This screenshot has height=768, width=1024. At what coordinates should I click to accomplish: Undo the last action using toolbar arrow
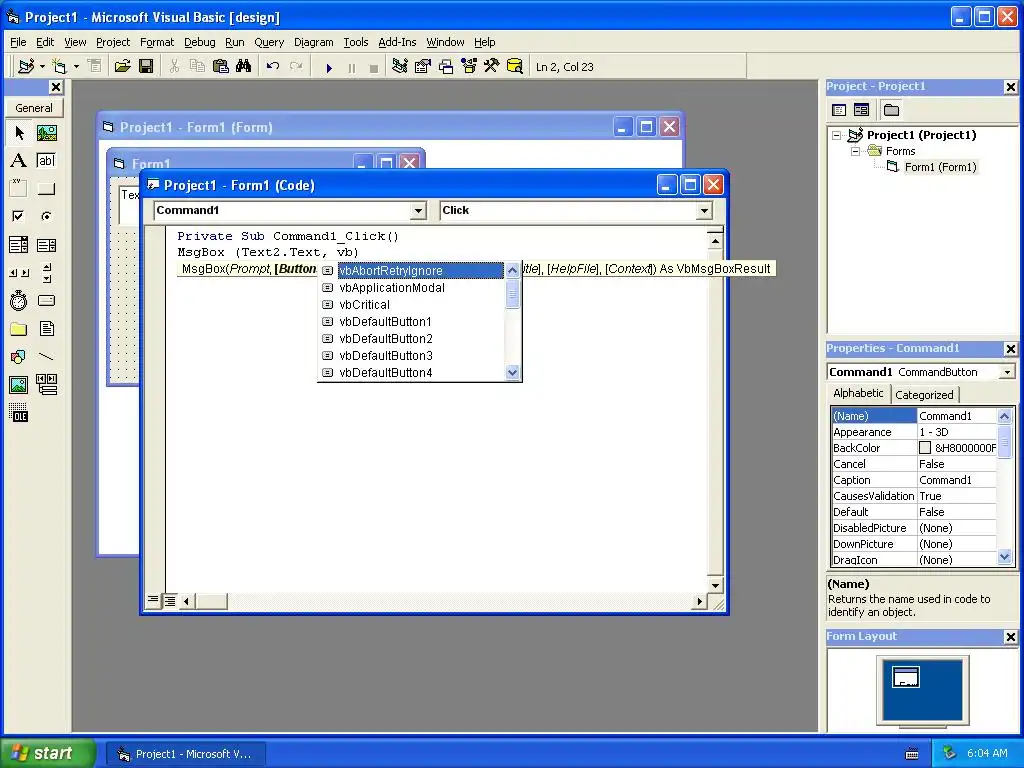tap(273, 67)
